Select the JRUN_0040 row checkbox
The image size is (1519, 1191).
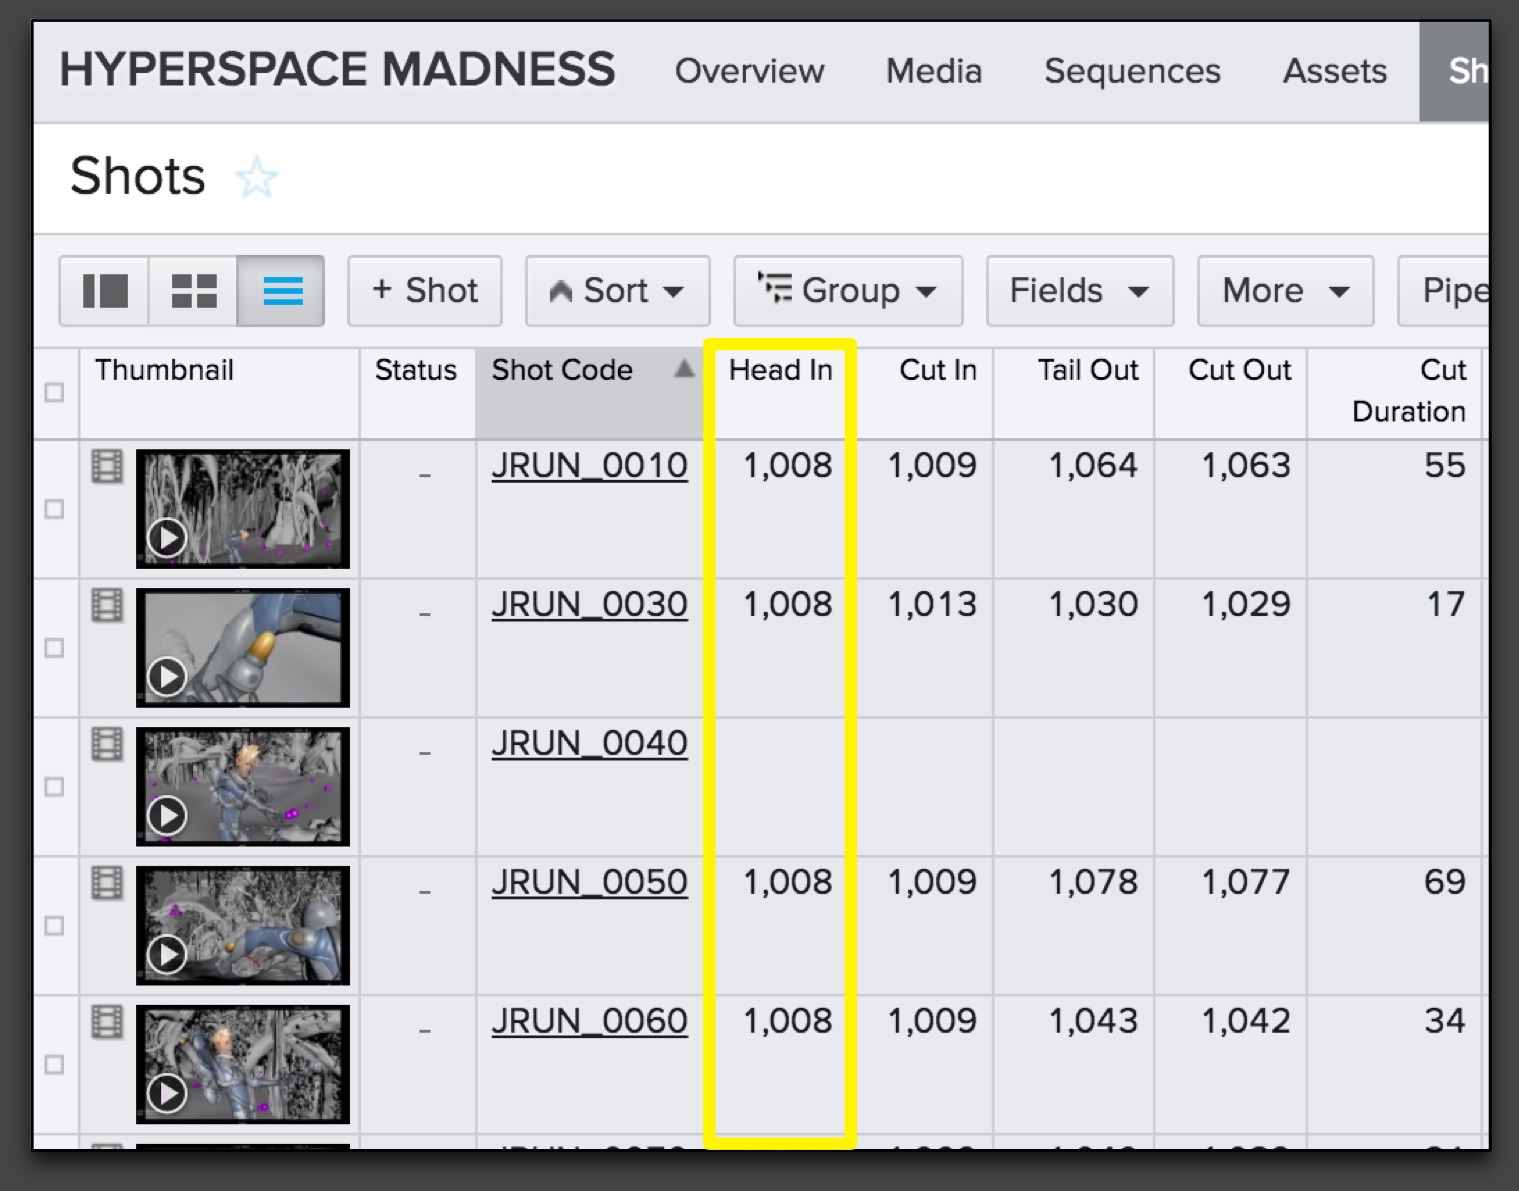click(55, 787)
